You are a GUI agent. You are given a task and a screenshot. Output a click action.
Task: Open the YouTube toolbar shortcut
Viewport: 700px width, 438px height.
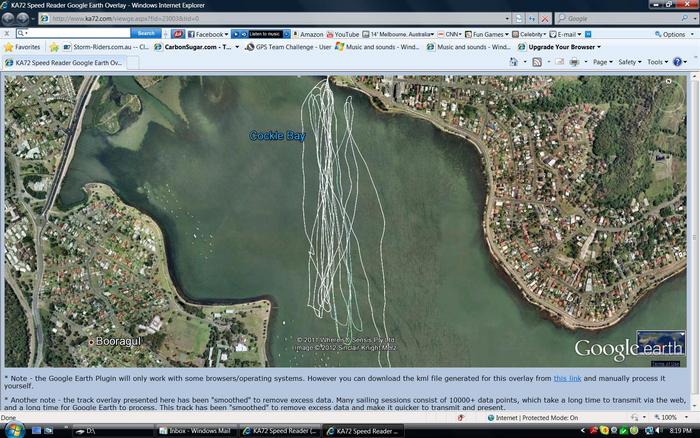click(342, 34)
